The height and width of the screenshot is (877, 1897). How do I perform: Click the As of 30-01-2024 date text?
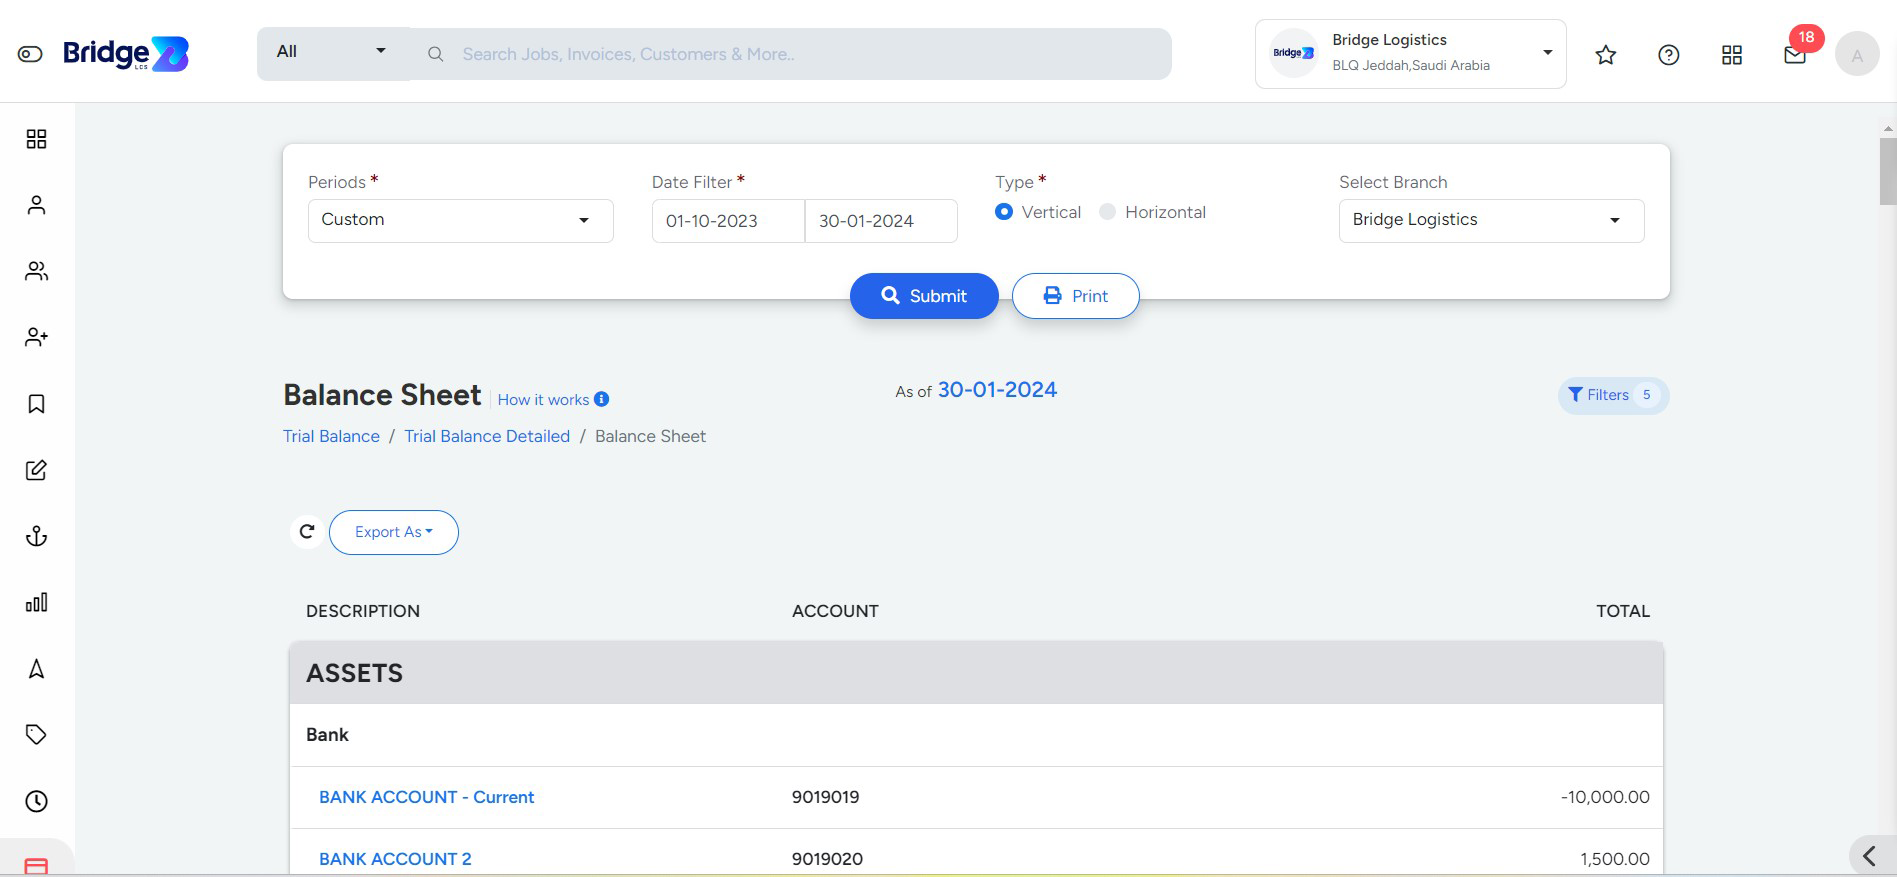[976, 390]
